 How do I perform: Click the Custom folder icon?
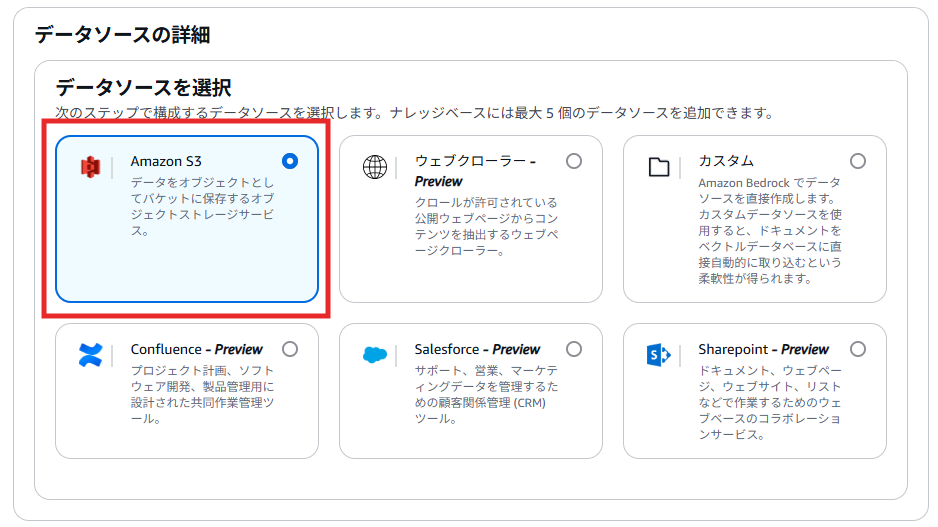[x=659, y=167]
